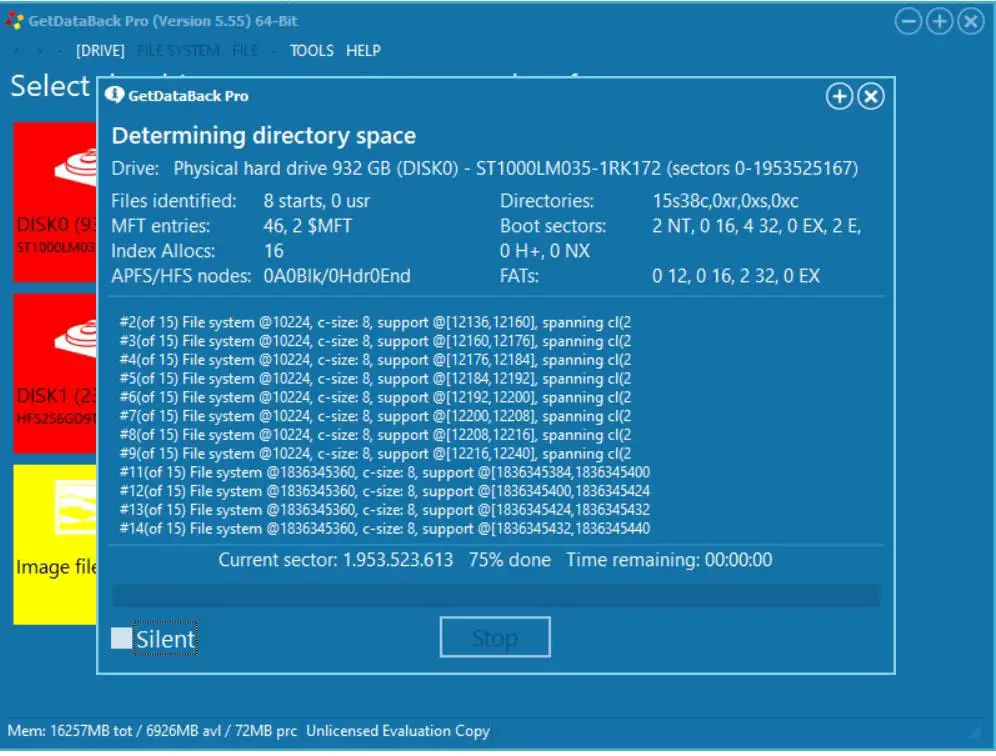
Task: Open the FILE SYSTEM menu
Action: point(178,51)
